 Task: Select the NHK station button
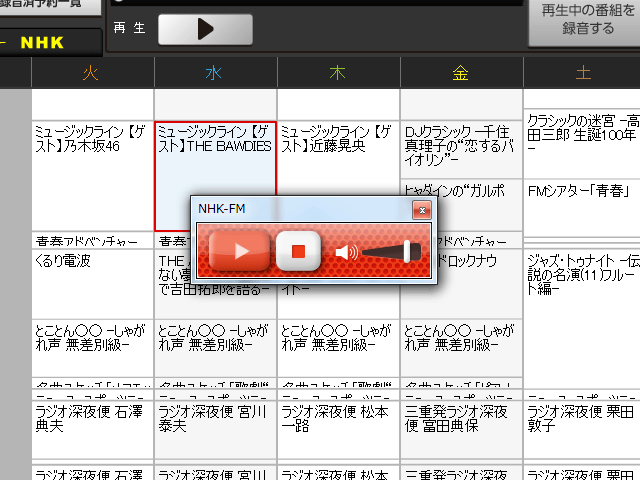[51, 42]
